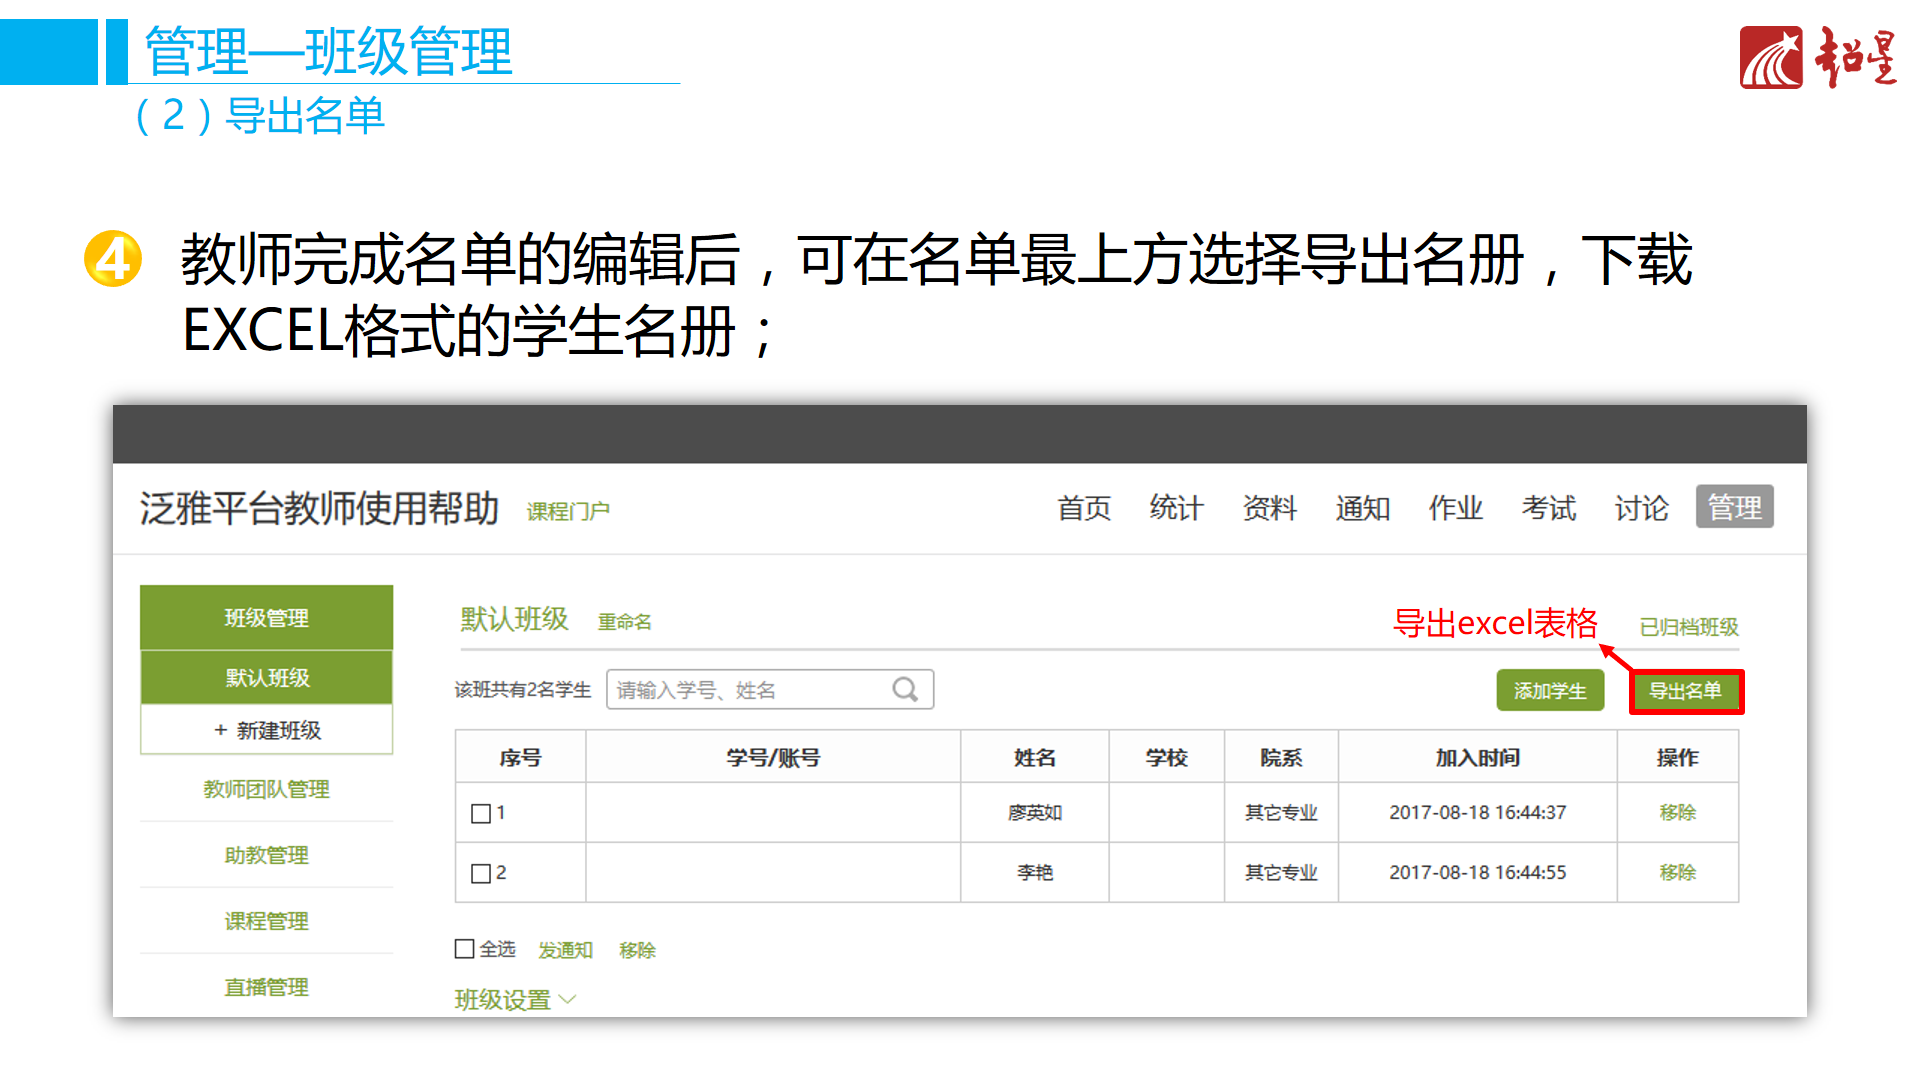This screenshot has width=1920, height=1080.
Task: Click 新建班级 to create a class
Action: (266, 729)
